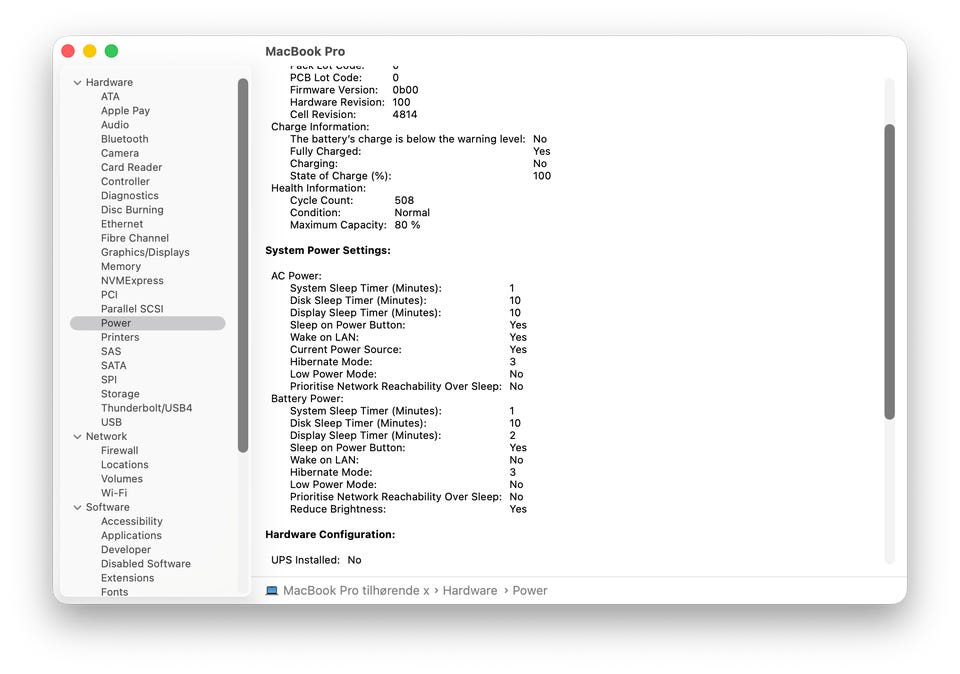Click Hardware in the bottom path bar

(470, 591)
